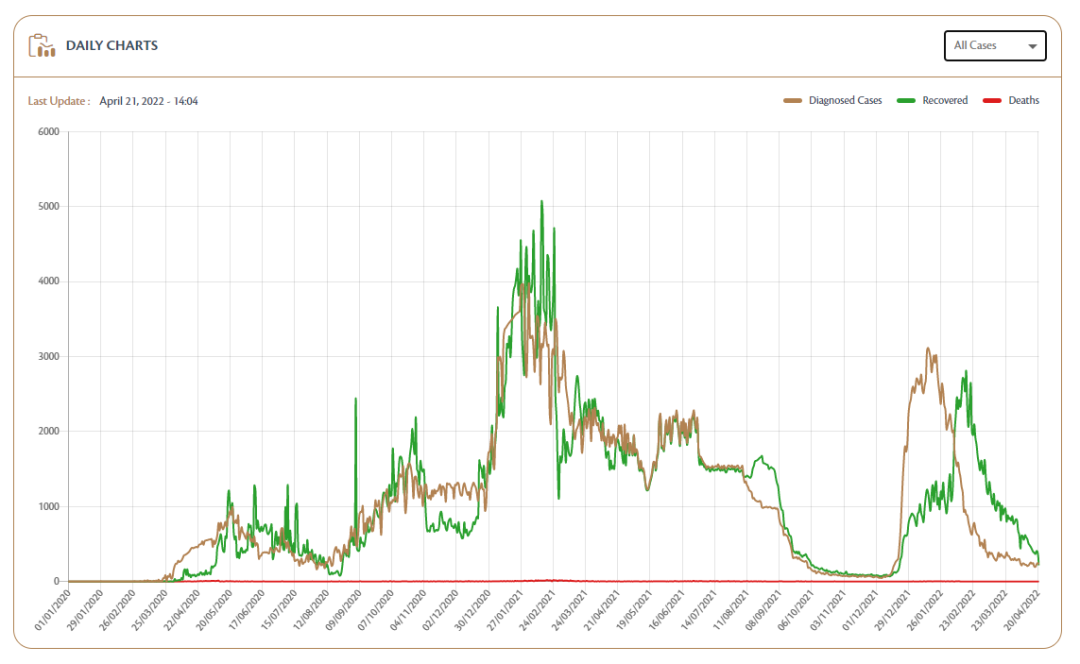This screenshot has width=1080, height=664.
Task: Click the DAILY CHARTS heading
Action: (112, 45)
